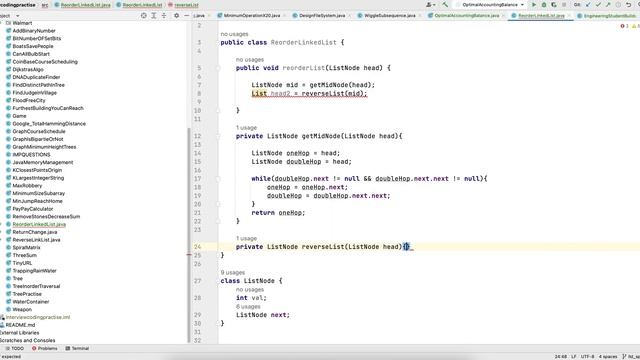Image resolution: width=640 pixels, height=360 pixels.
Task: Run the OptimalAccountingBalance configuration
Action: (x=533, y=4)
